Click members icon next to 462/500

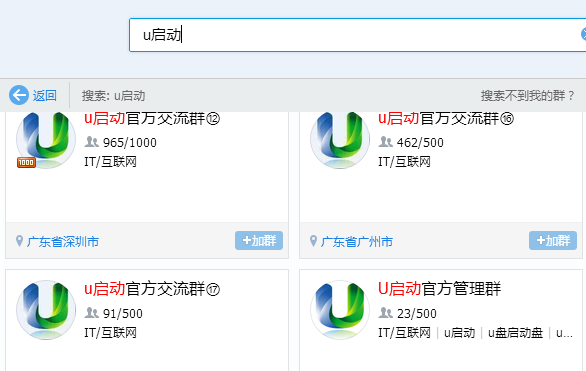[x=385, y=142]
